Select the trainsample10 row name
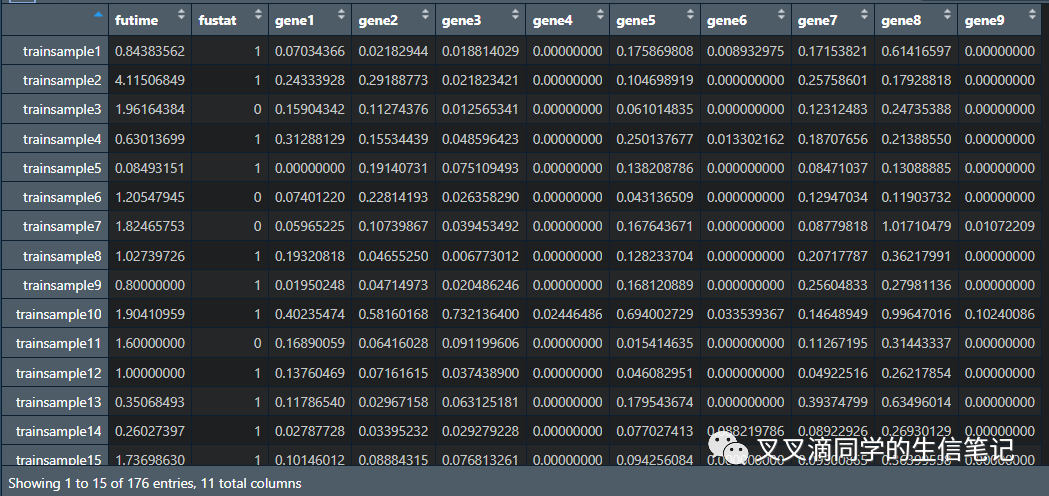Screen dimensions: 1049x496 59,314
